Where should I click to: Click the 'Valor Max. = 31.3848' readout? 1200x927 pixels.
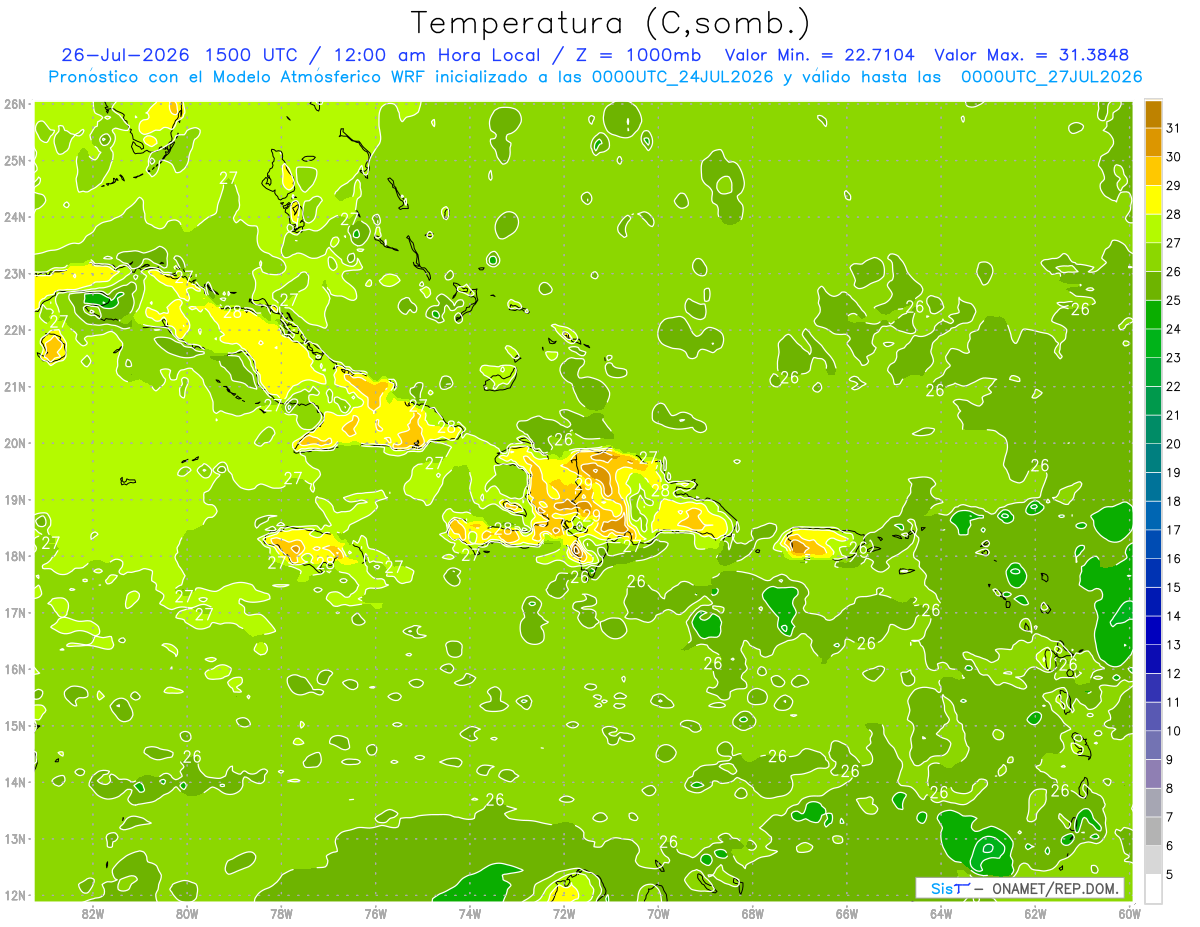1034,55
